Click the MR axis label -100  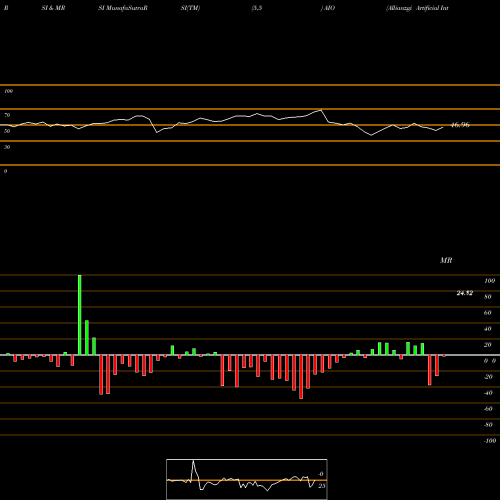pos(490,441)
